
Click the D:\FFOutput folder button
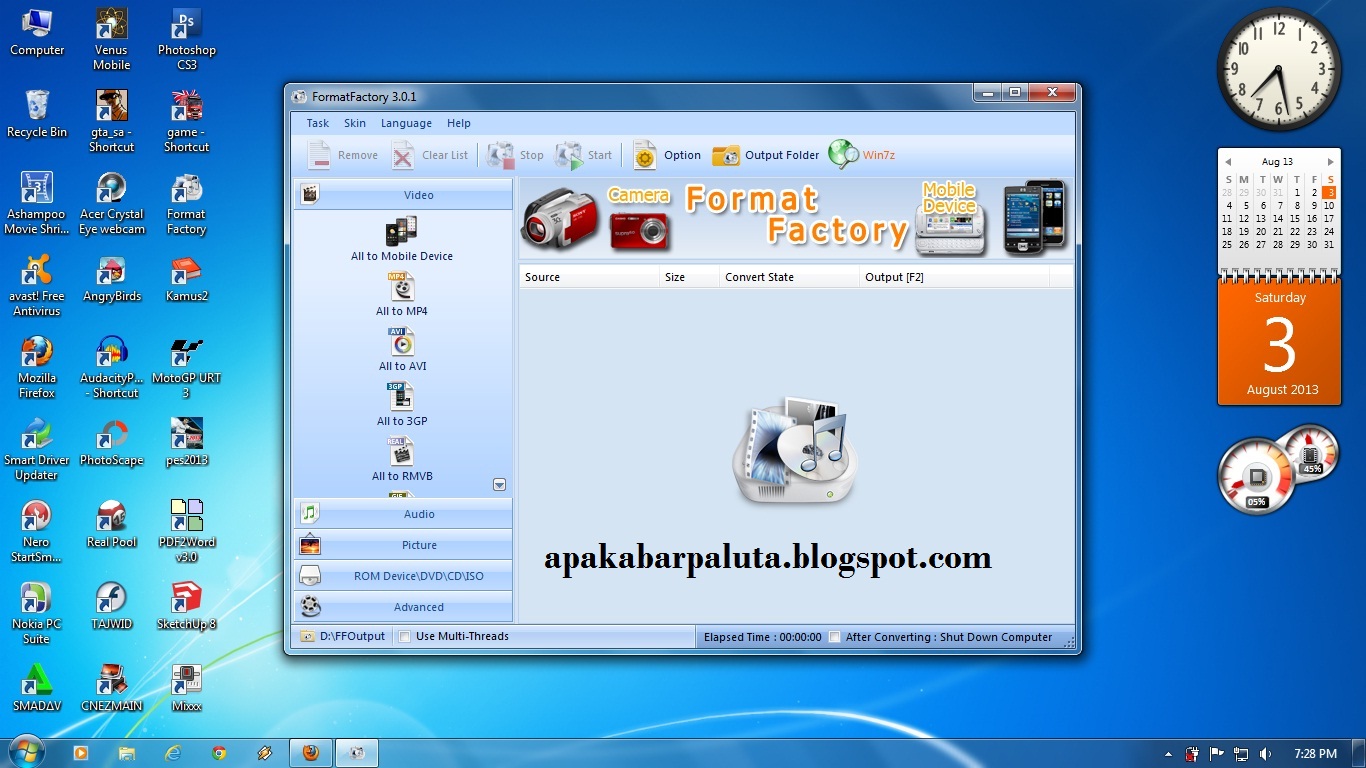[343, 636]
